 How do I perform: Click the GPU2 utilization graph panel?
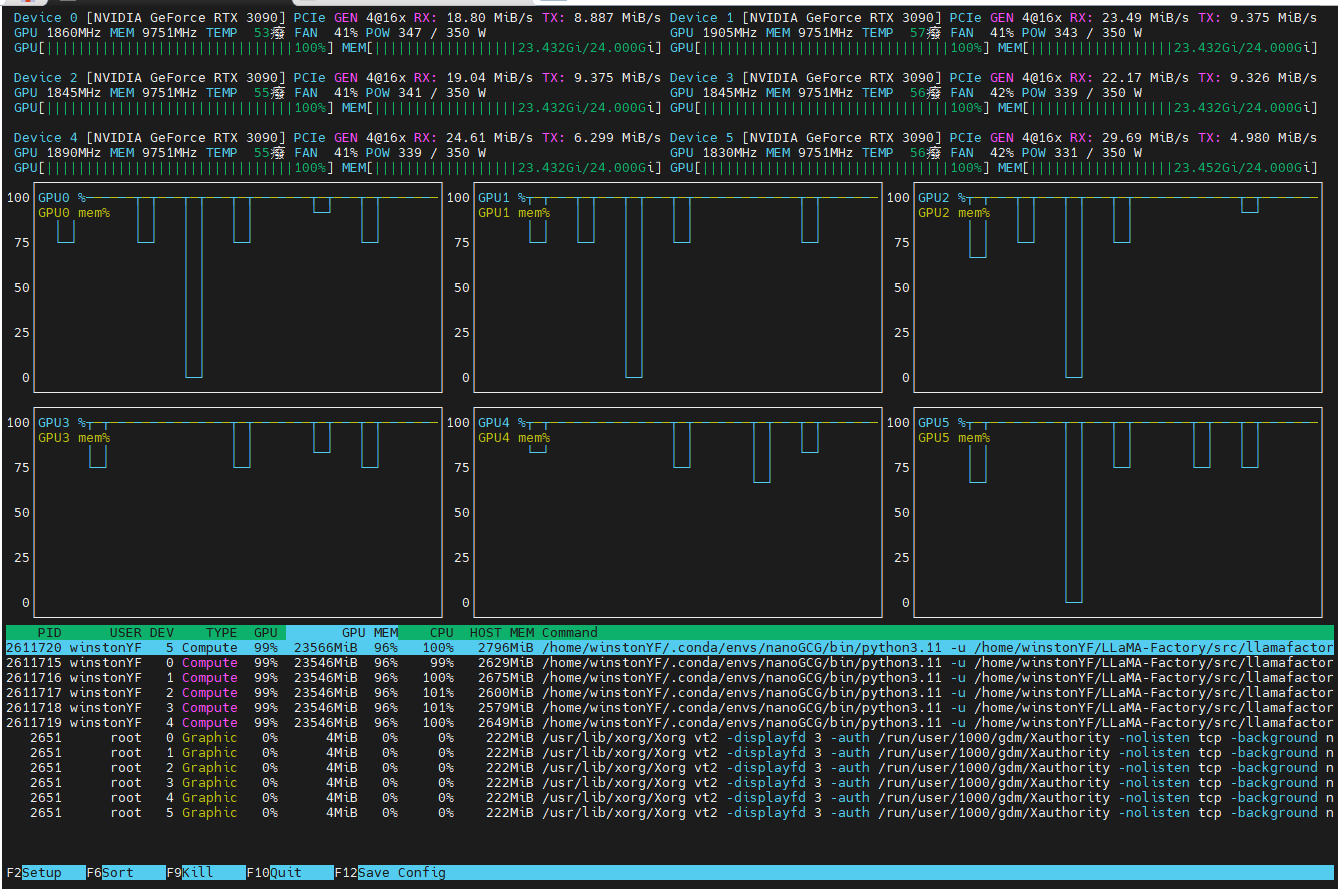coord(1118,288)
